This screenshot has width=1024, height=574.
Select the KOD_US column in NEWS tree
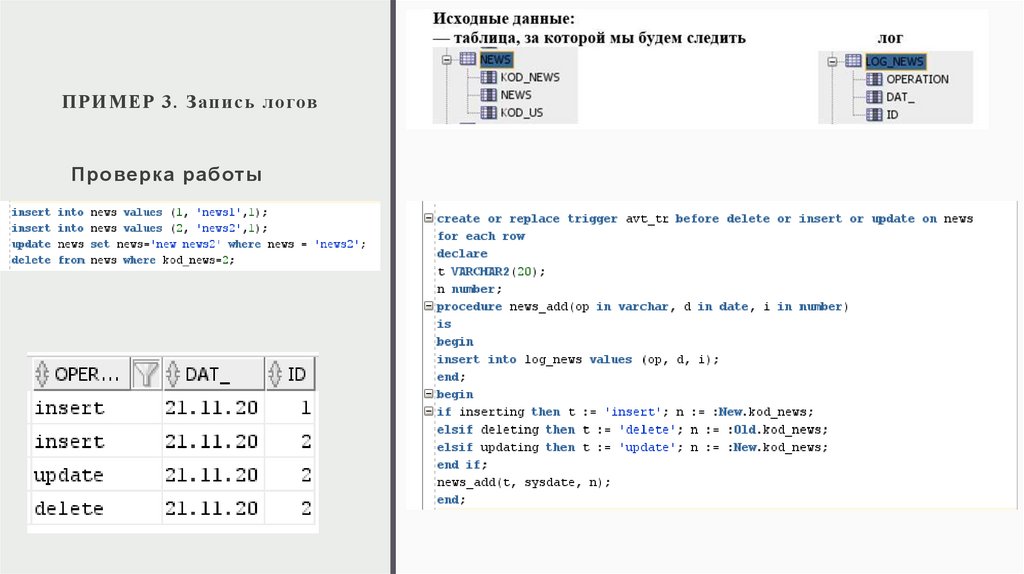tap(521, 113)
